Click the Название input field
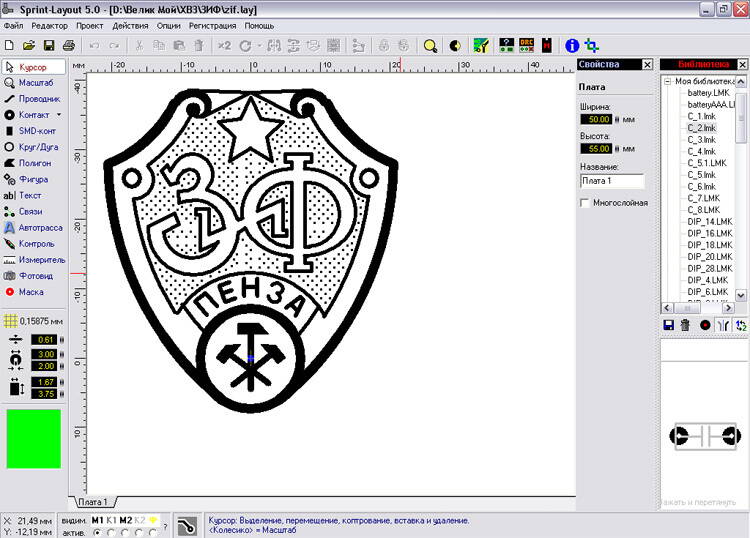 pyautogui.click(x=612, y=182)
